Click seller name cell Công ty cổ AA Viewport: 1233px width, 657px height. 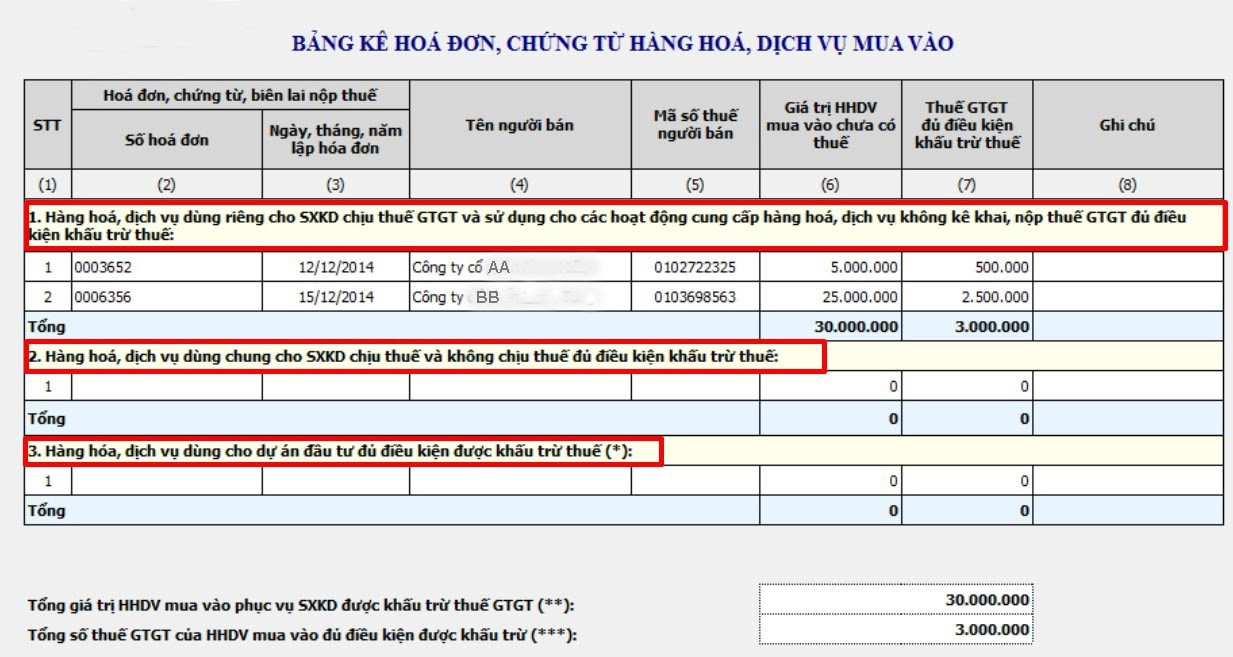point(520,267)
